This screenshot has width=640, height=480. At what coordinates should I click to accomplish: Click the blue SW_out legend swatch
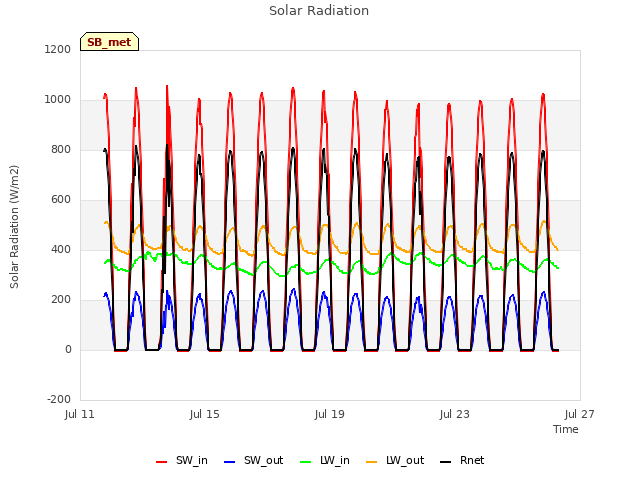(230, 462)
